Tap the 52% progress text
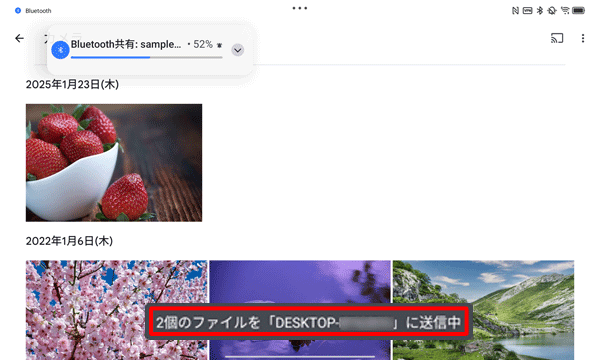Image resolution: width=600 pixels, height=360 pixels. click(x=203, y=44)
